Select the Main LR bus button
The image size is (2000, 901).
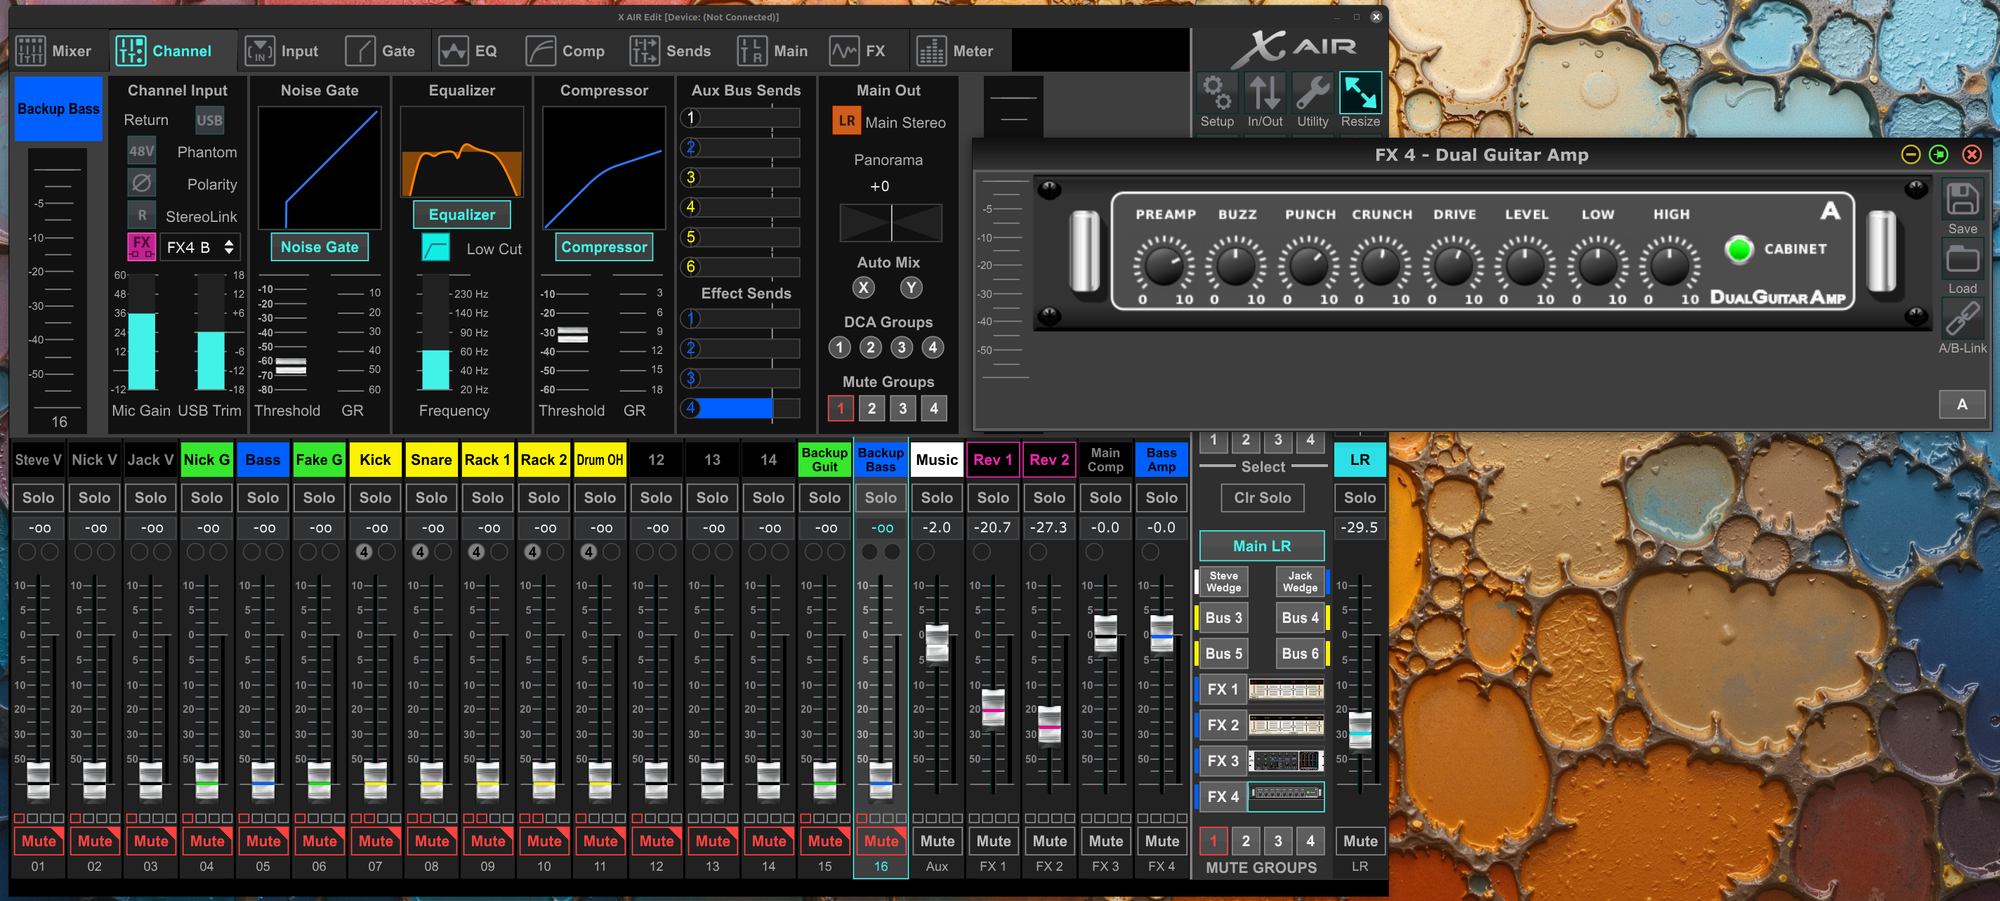tap(1262, 546)
